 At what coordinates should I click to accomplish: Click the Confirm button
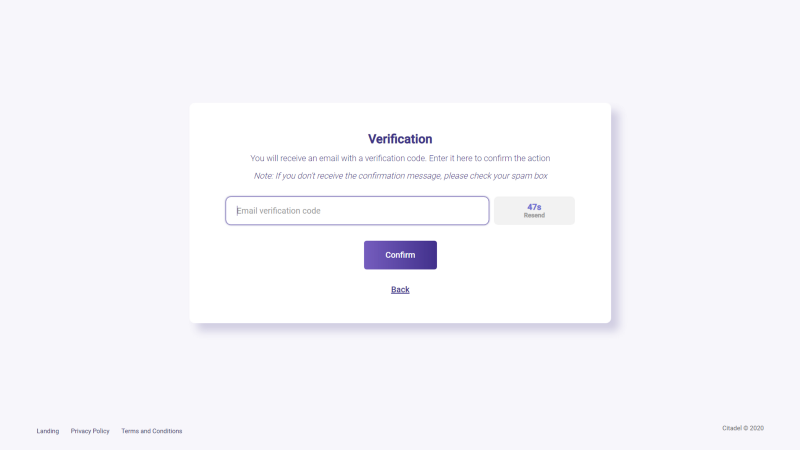click(400, 255)
